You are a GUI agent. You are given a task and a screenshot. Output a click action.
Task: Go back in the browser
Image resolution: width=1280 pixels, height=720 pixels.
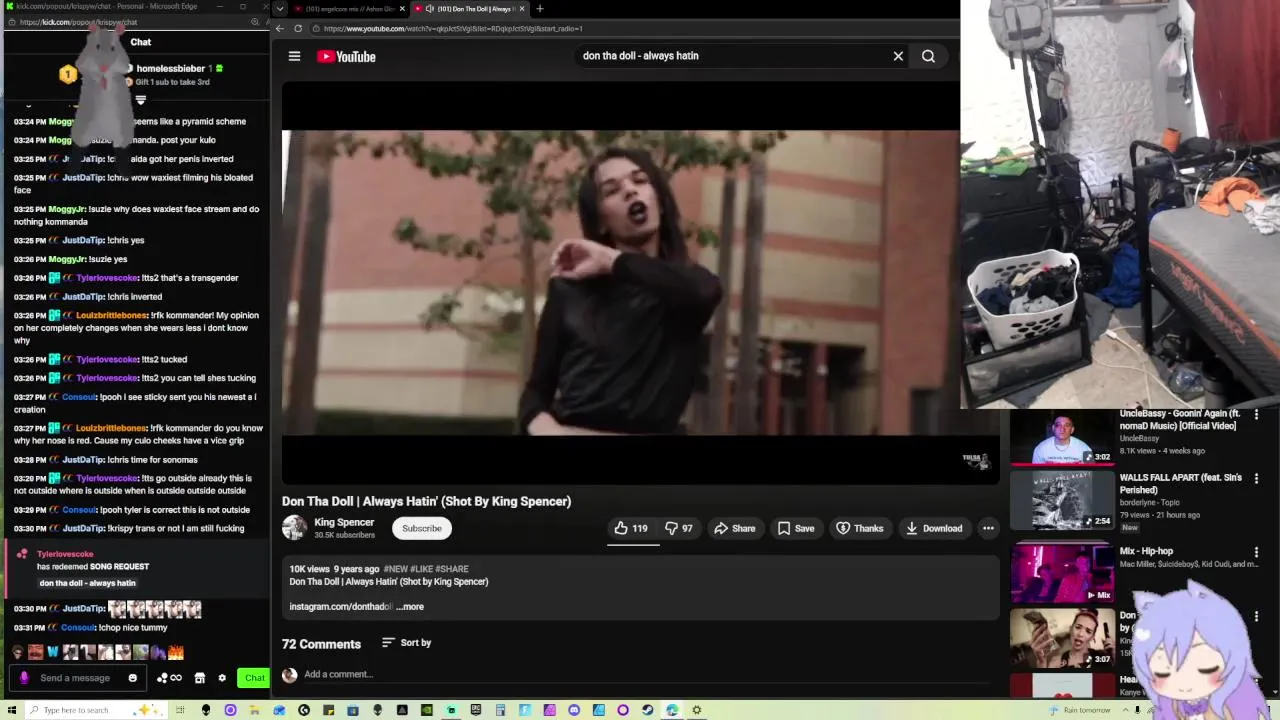click(280, 29)
